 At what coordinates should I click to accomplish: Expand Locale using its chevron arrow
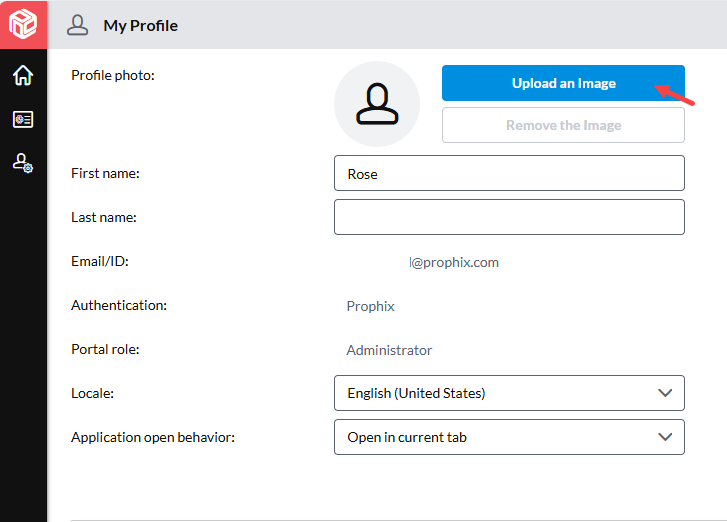point(665,393)
